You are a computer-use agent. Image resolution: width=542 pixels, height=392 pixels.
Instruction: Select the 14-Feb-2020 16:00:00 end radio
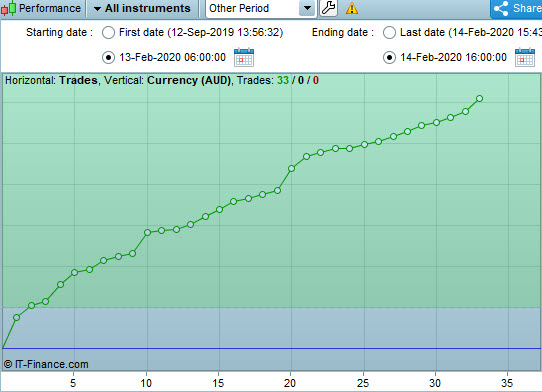pos(389,57)
